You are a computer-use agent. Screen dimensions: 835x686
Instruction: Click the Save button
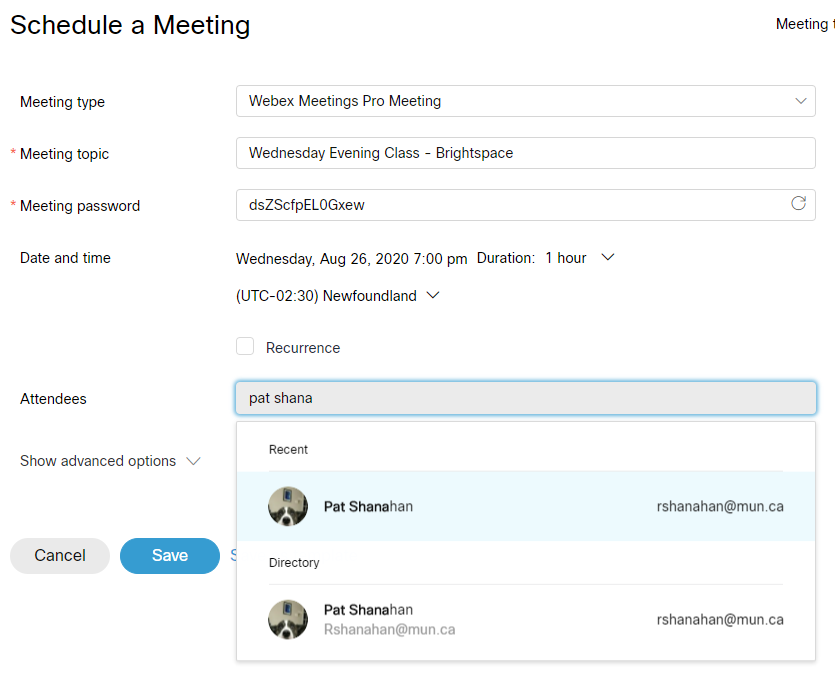tap(170, 556)
